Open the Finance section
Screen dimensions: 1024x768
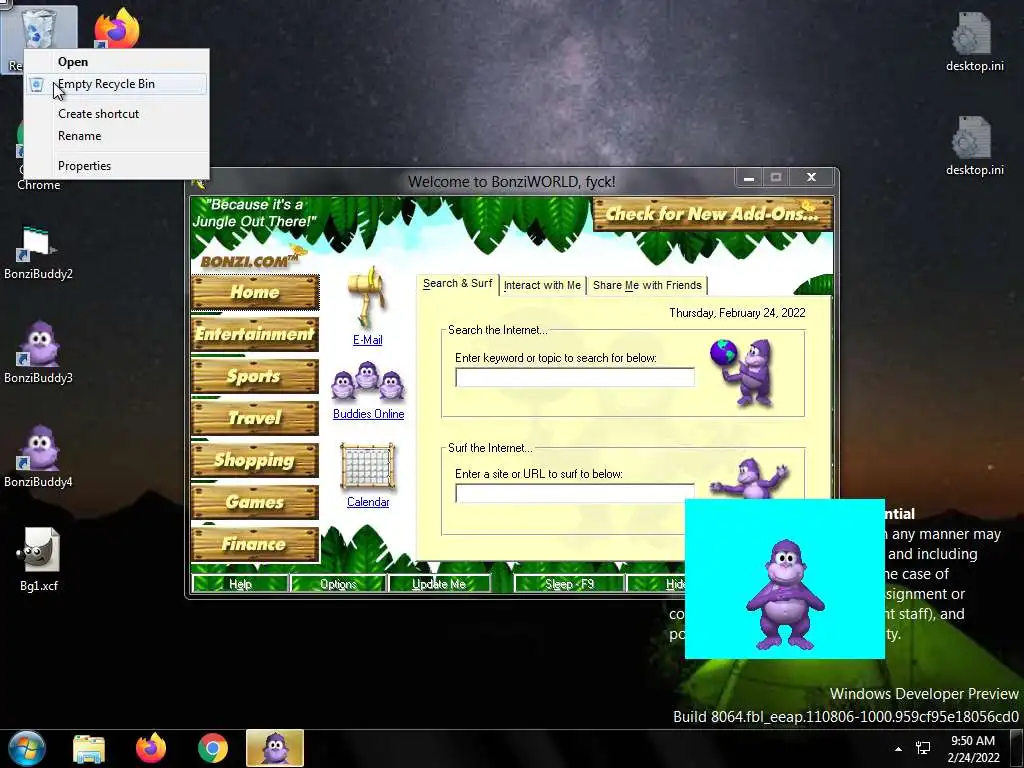click(255, 544)
